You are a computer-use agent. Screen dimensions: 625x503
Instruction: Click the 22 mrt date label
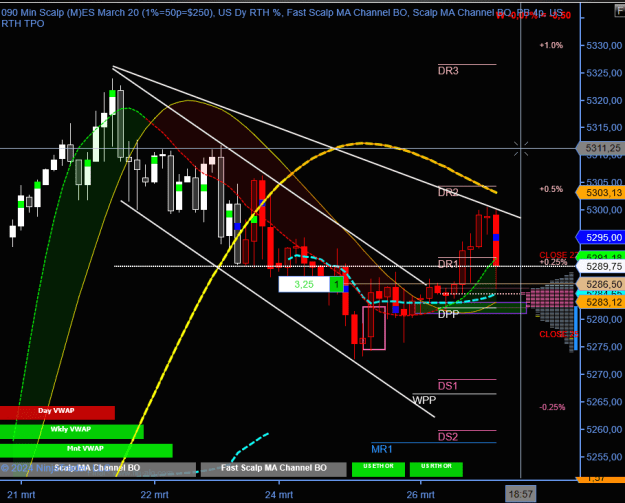click(x=154, y=495)
